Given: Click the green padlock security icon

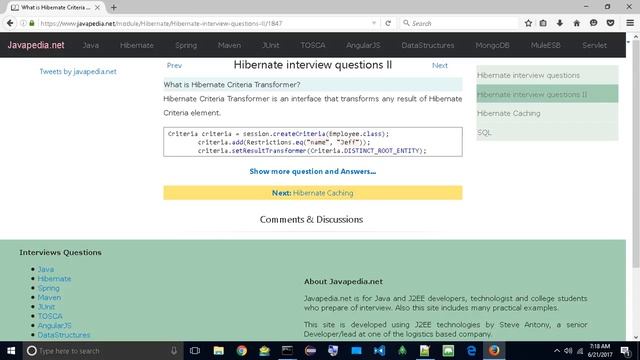Looking at the screenshot, I should click(x=32, y=23).
